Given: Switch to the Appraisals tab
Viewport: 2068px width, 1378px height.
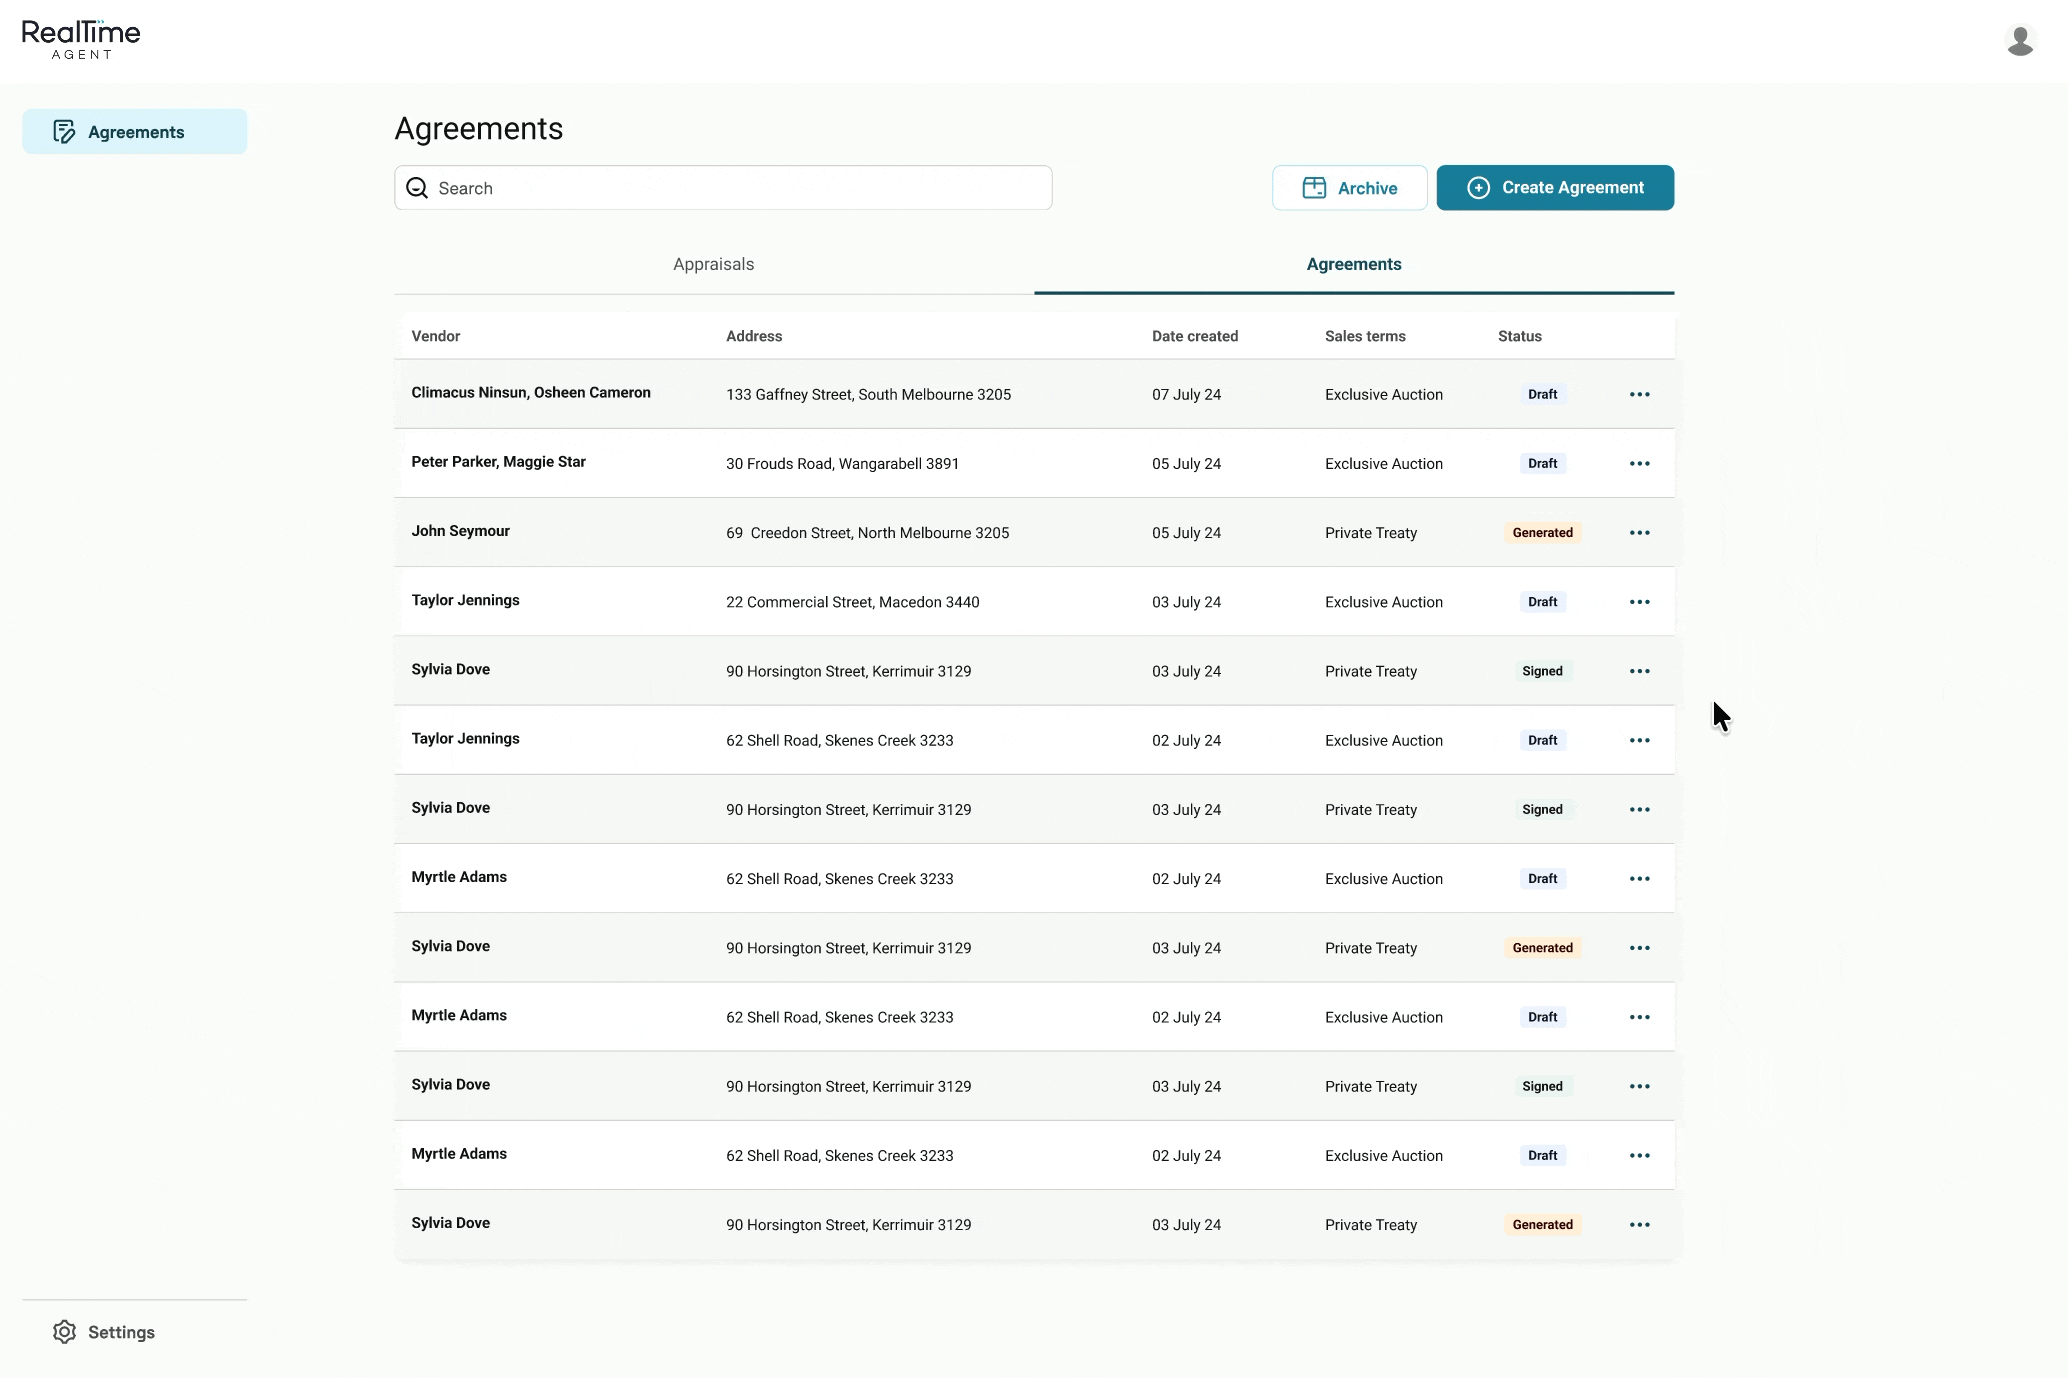Looking at the screenshot, I should pyautogui.click(x=713, y=264).
